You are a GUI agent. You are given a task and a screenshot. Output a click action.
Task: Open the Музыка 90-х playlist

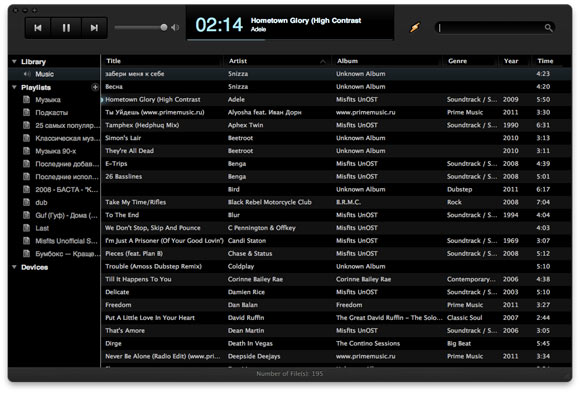(54, 151)
